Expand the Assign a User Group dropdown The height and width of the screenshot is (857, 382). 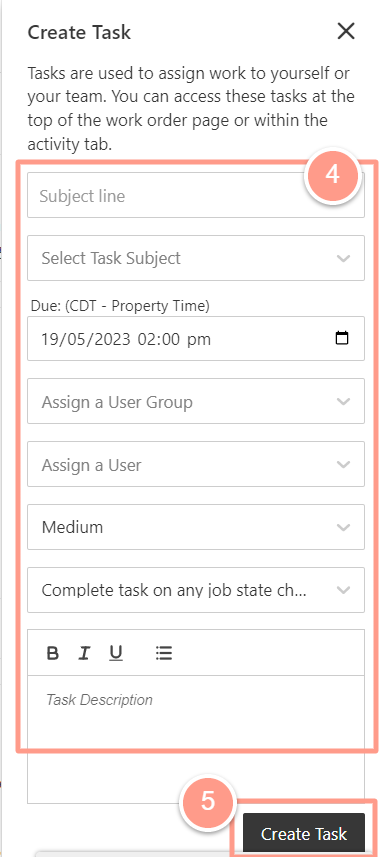[196, 401]
